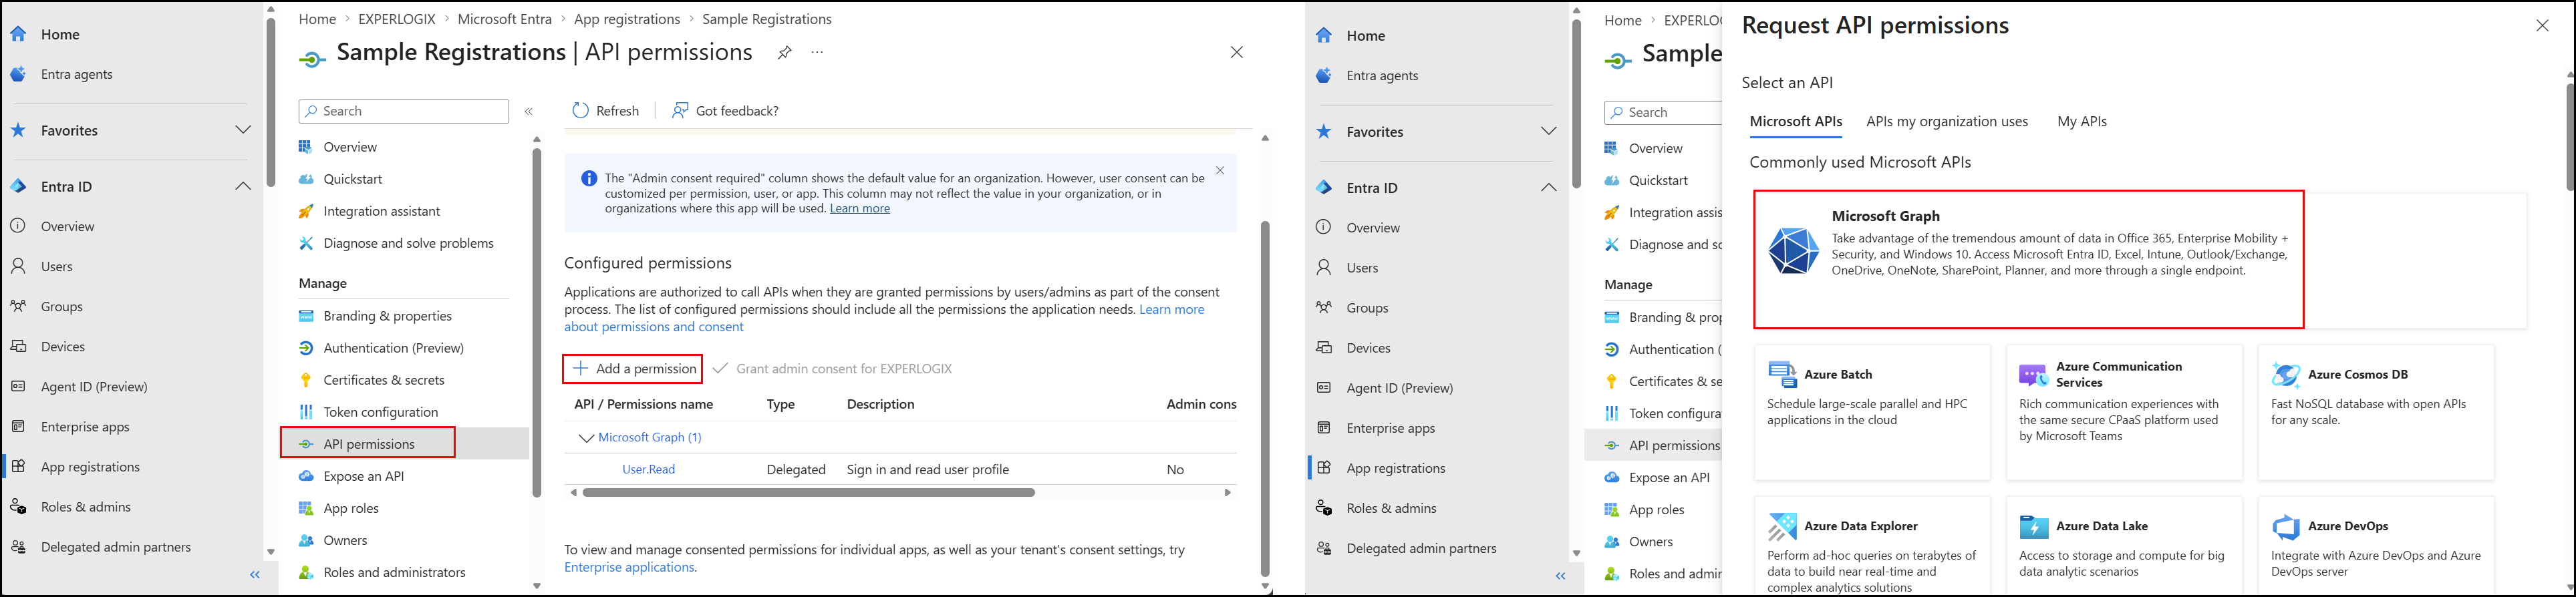Click Branding & properties icon in the left screenshot
The height and width of the screenshot is (597, 2576).
[306, 316]
